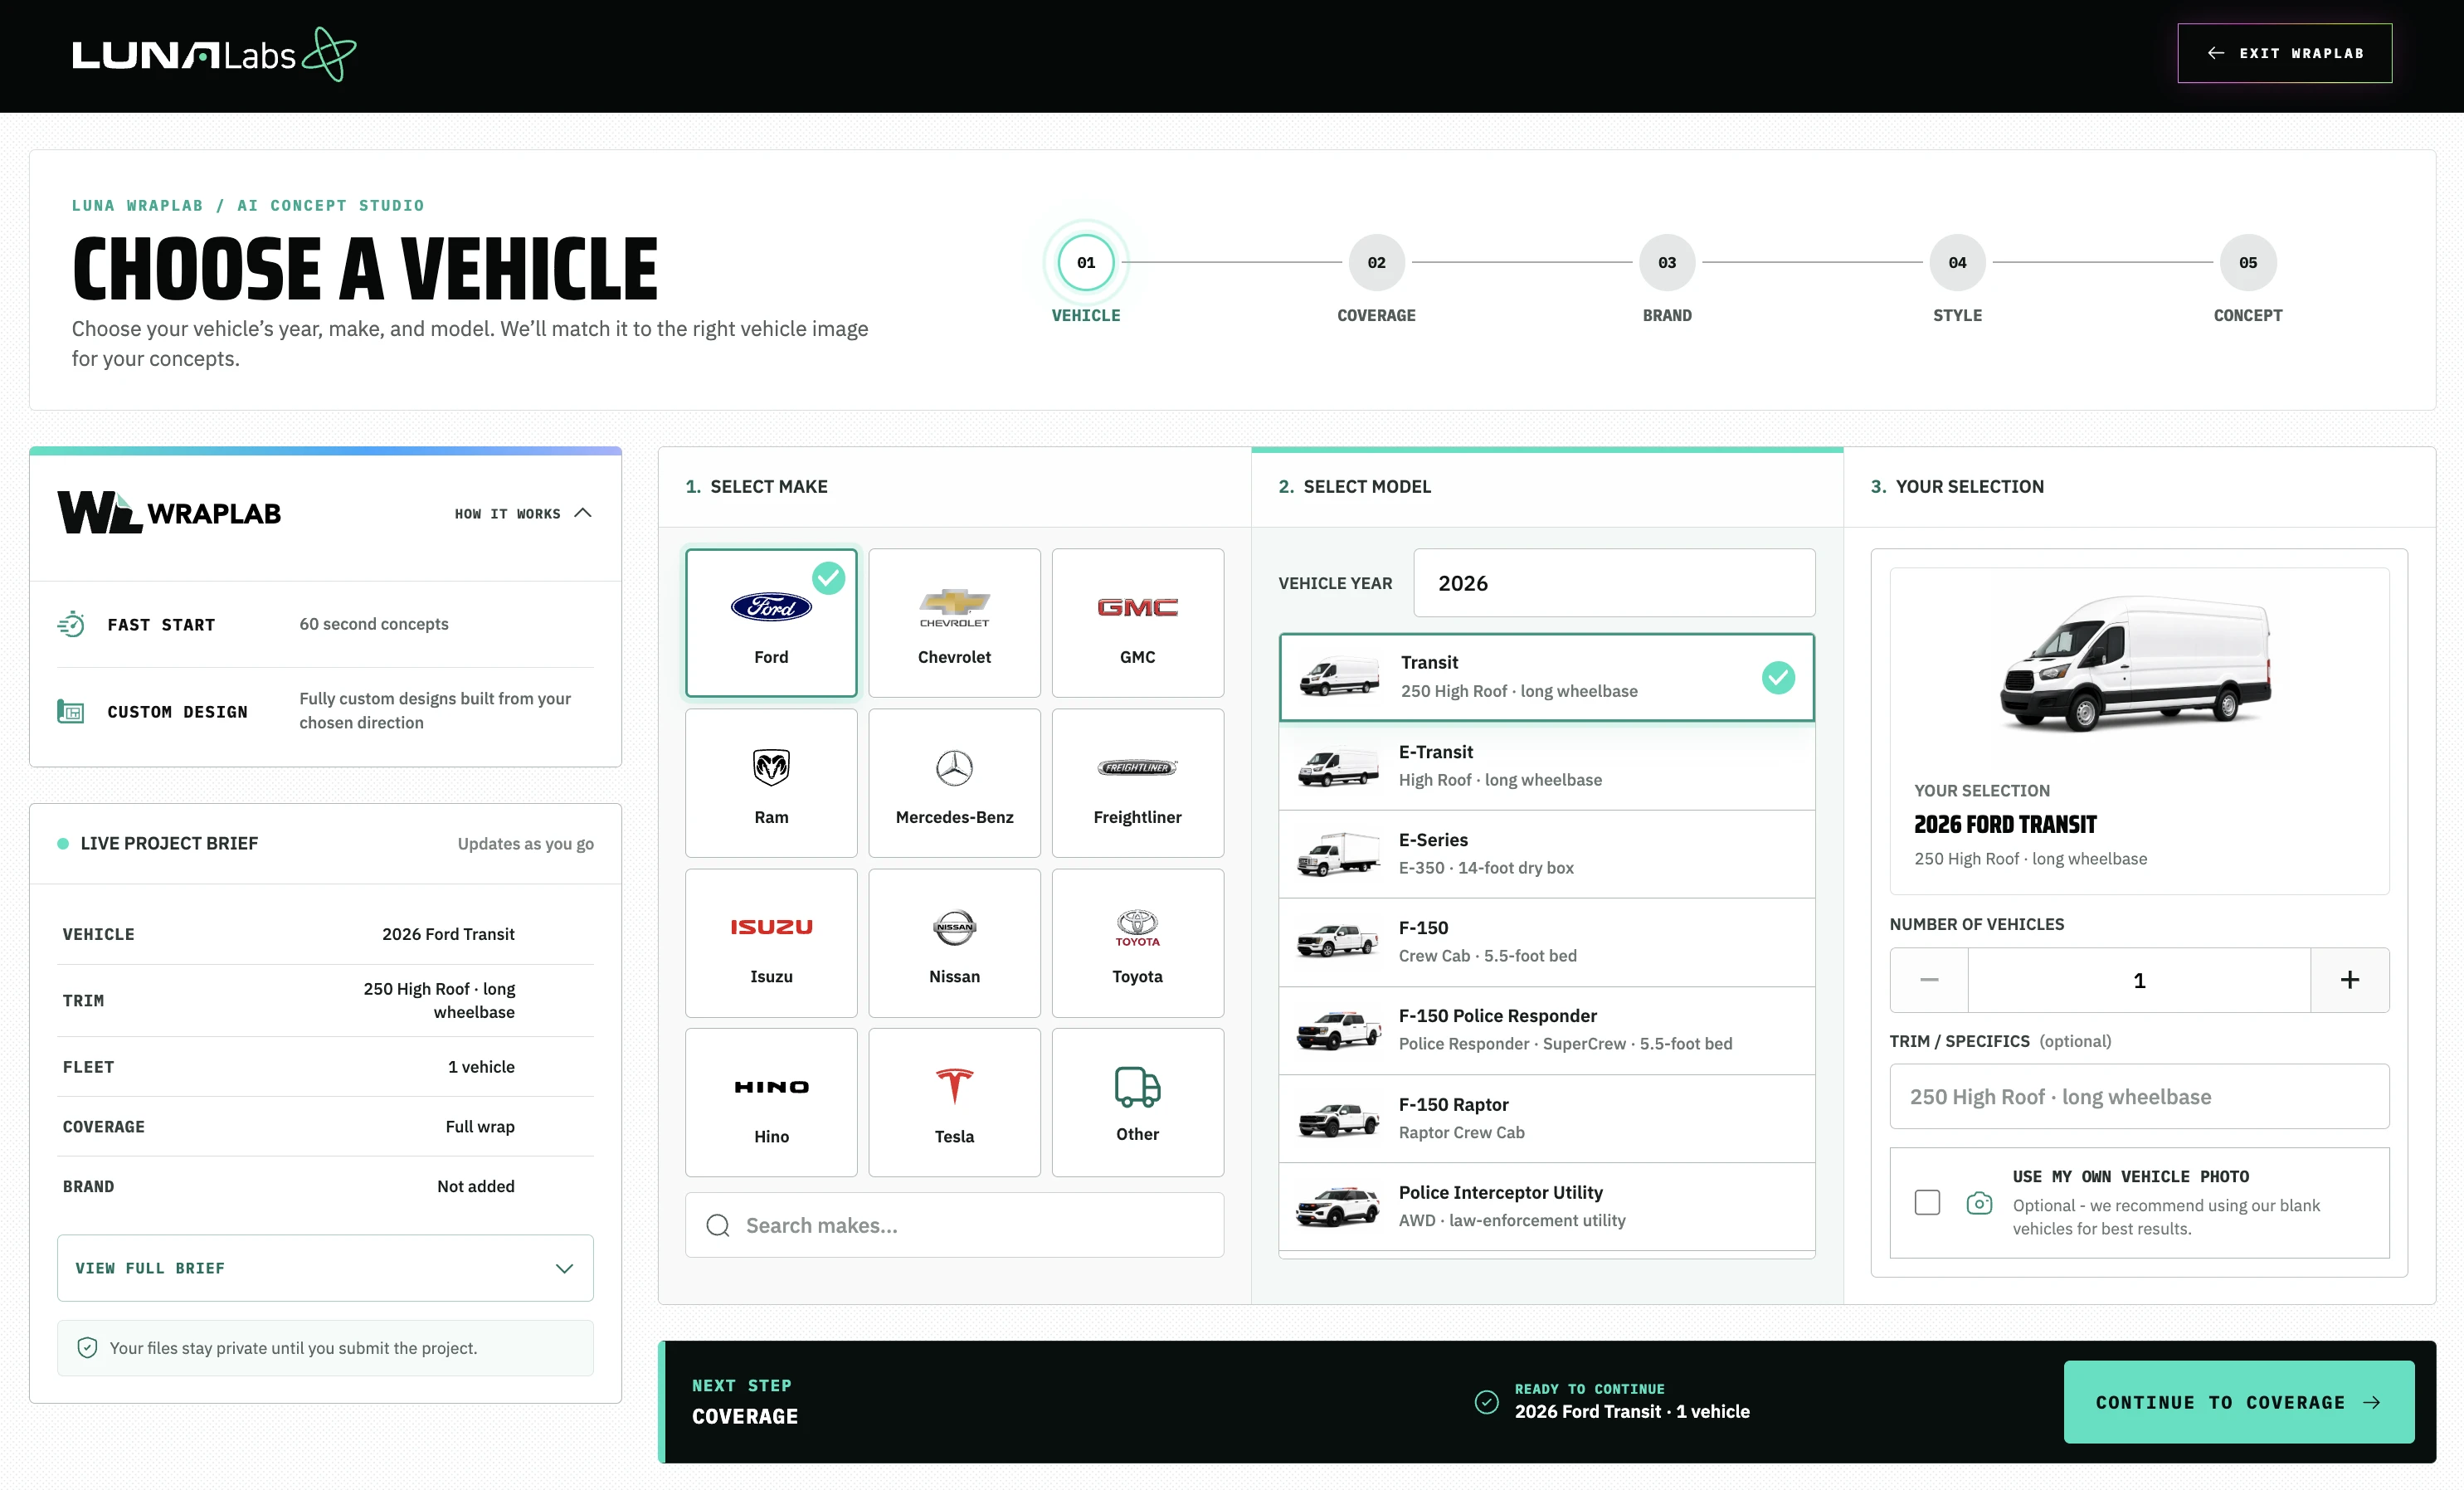The height and width of the screenshot is (1490, 2464).
Task: Click Continue to Coverage button
Action: 2239,1402
